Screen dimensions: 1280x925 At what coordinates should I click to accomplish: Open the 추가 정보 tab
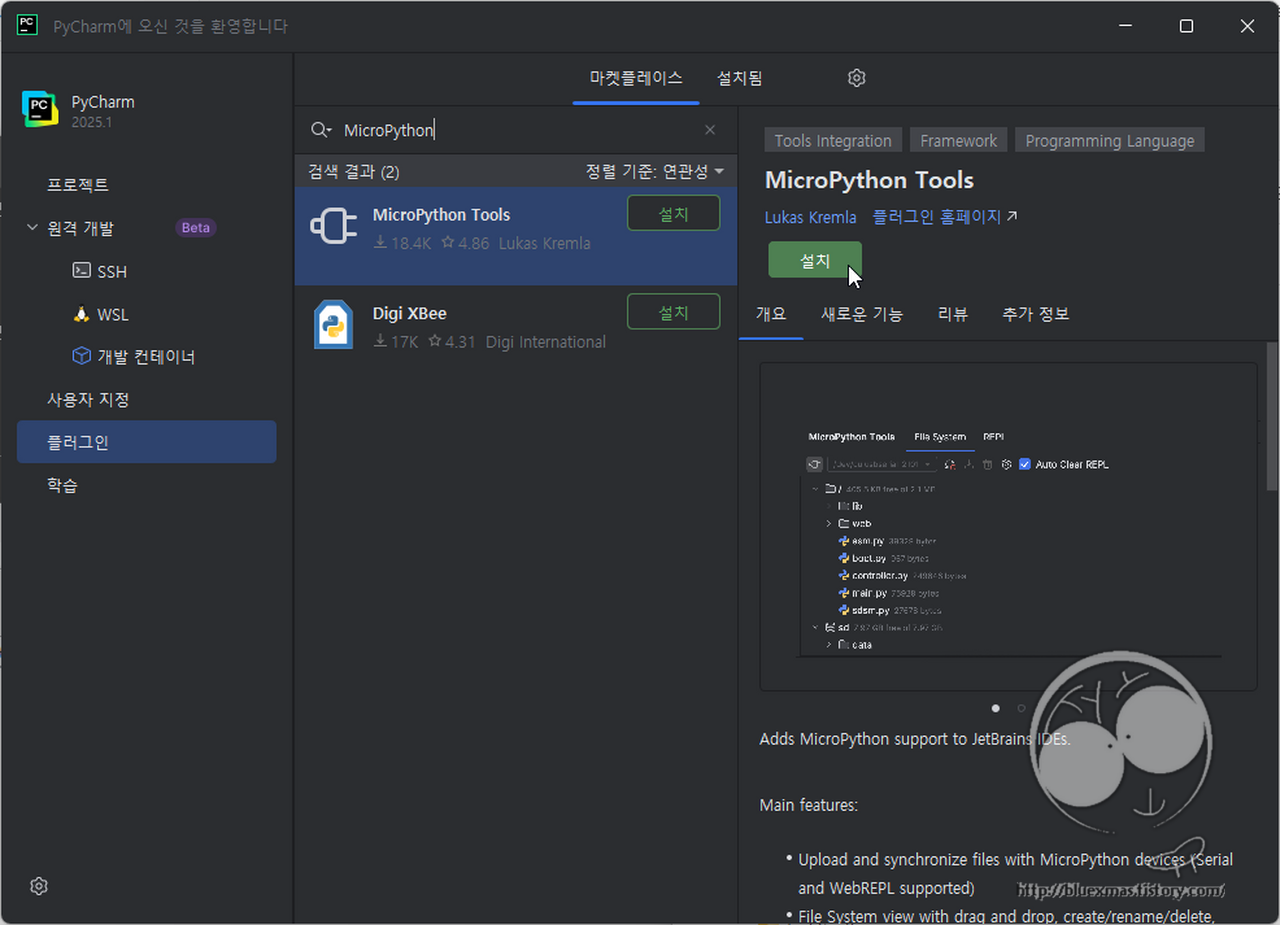1036,314
